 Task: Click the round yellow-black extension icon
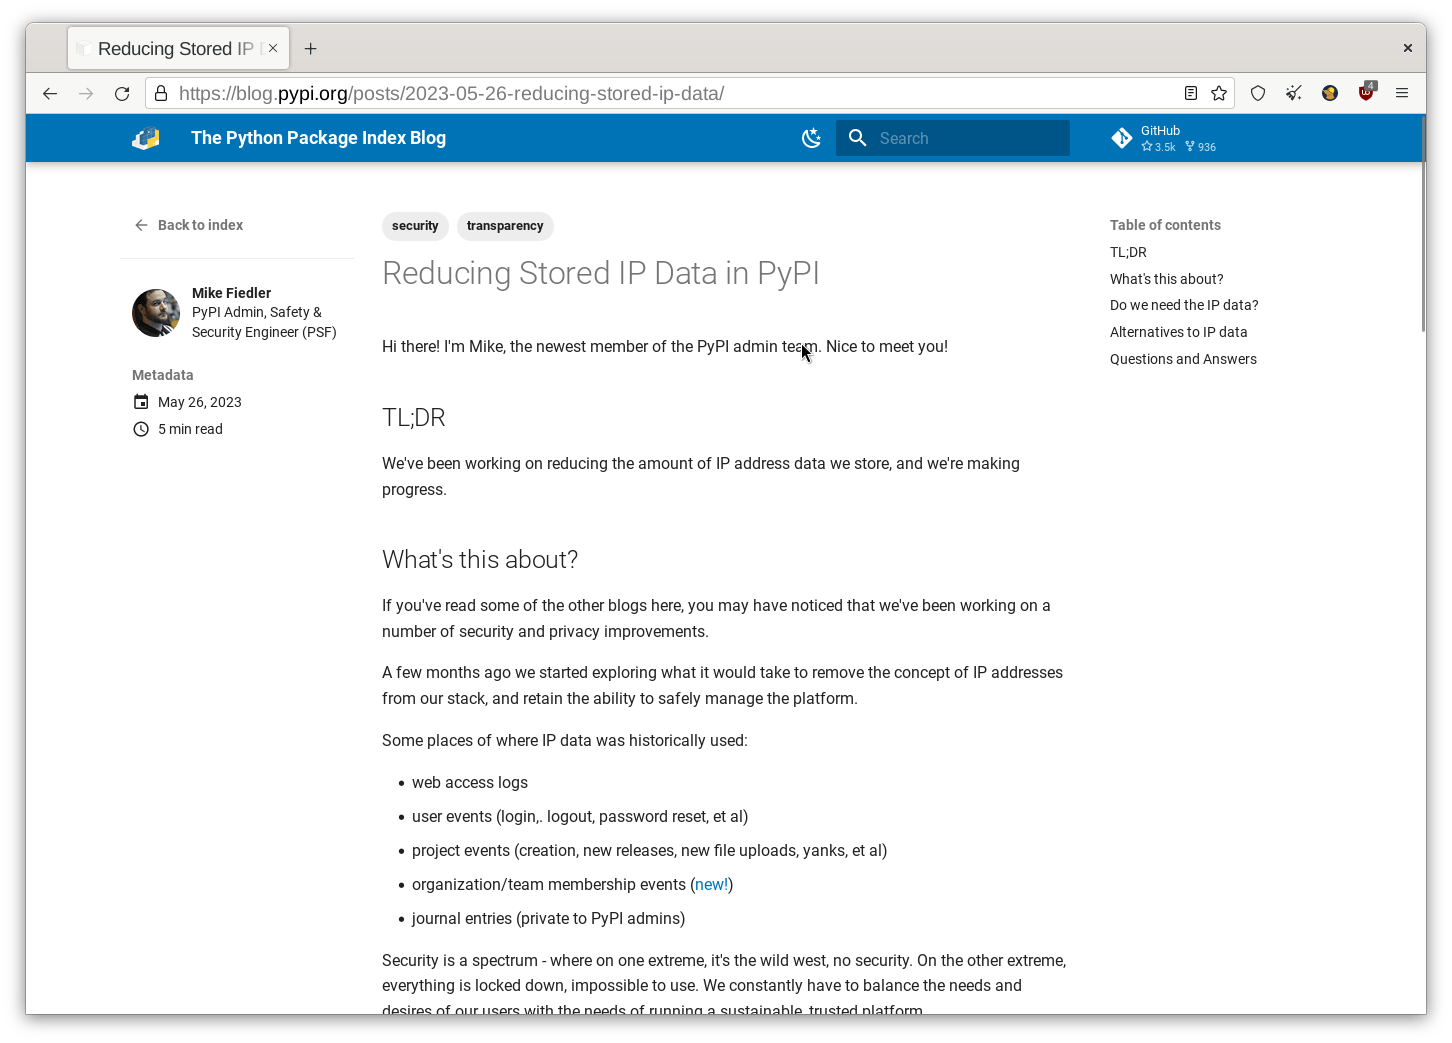tap(1330, 93)
